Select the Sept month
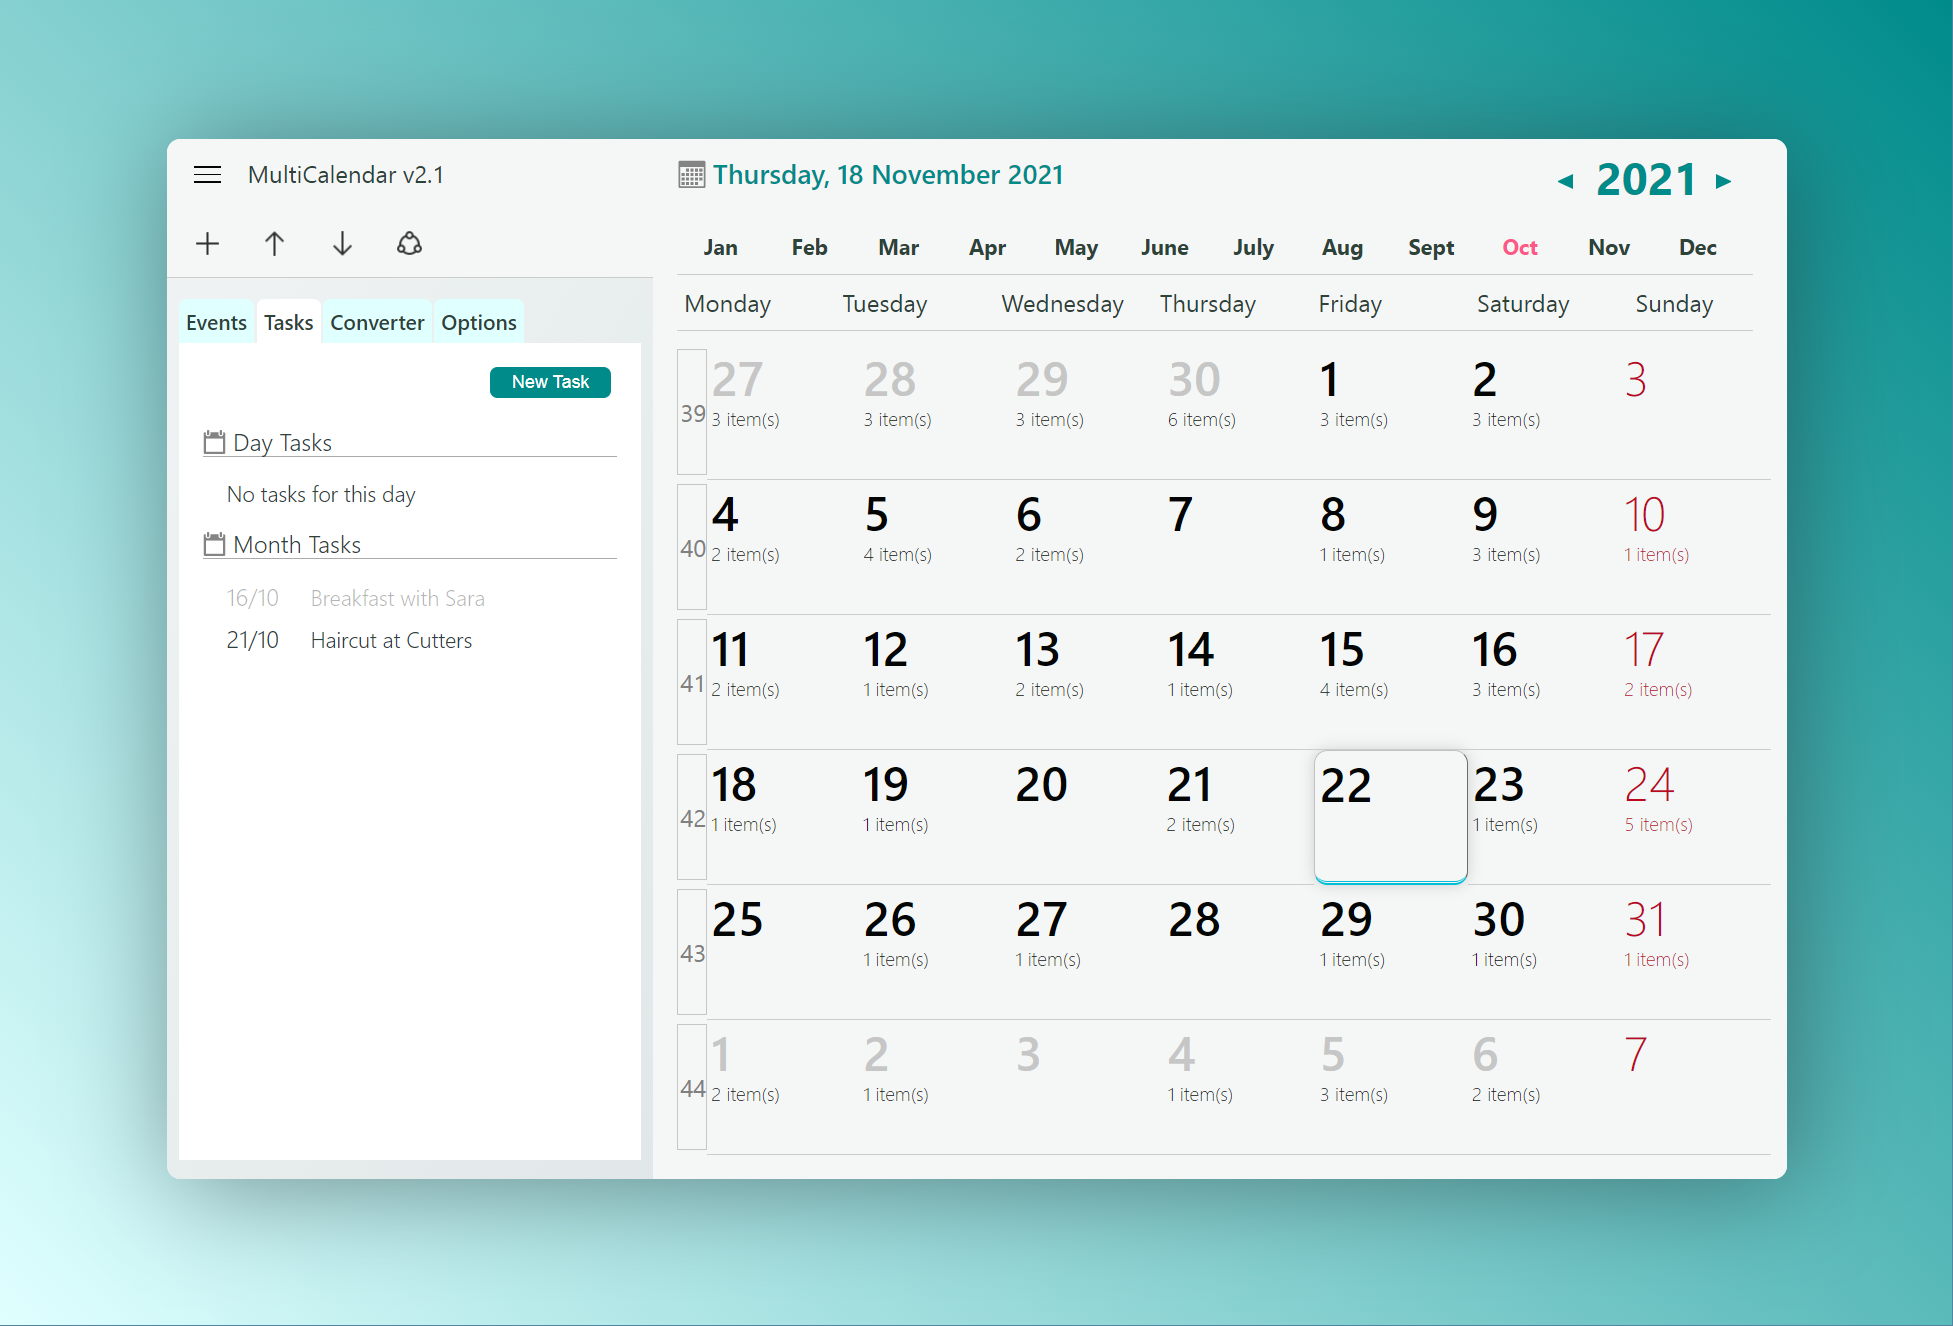Screen dimensions: 1953x1326 click(1431, 247)
